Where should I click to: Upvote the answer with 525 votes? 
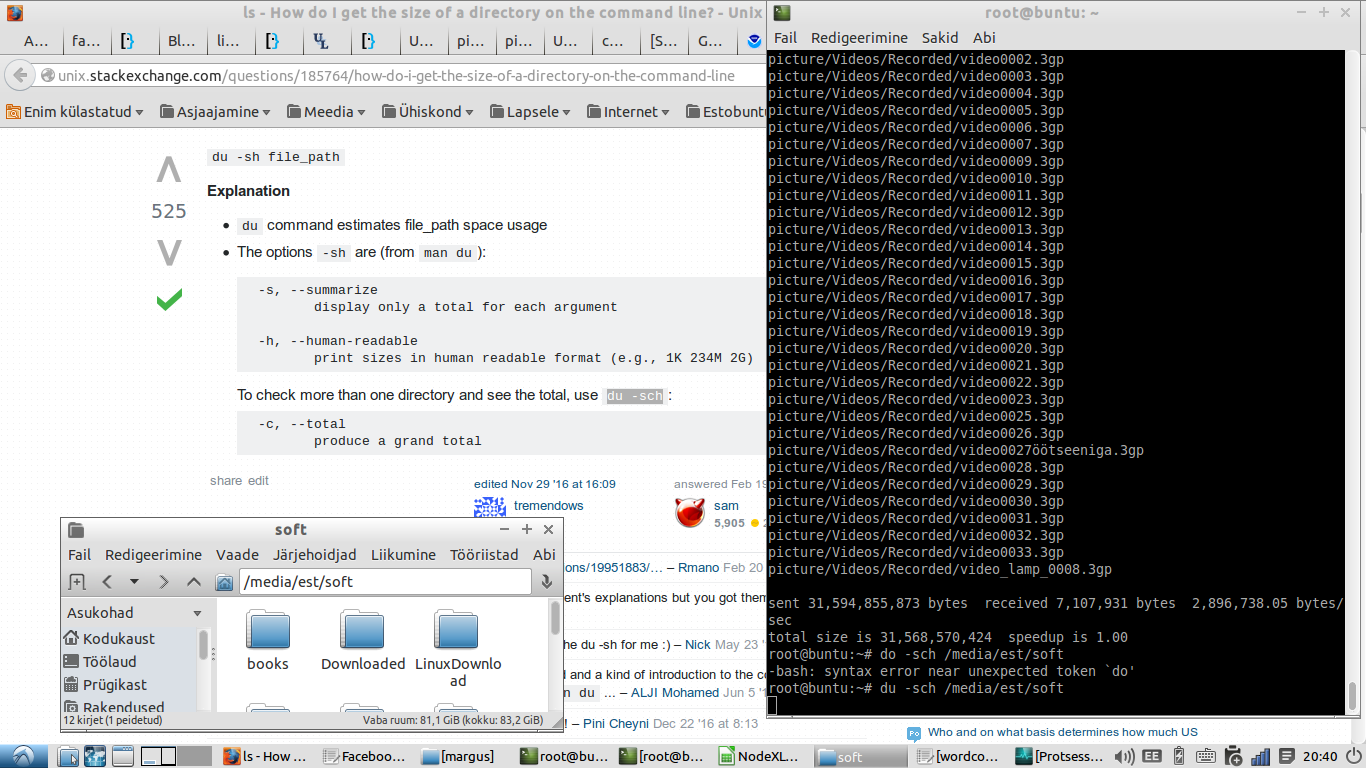coord(169,172)
